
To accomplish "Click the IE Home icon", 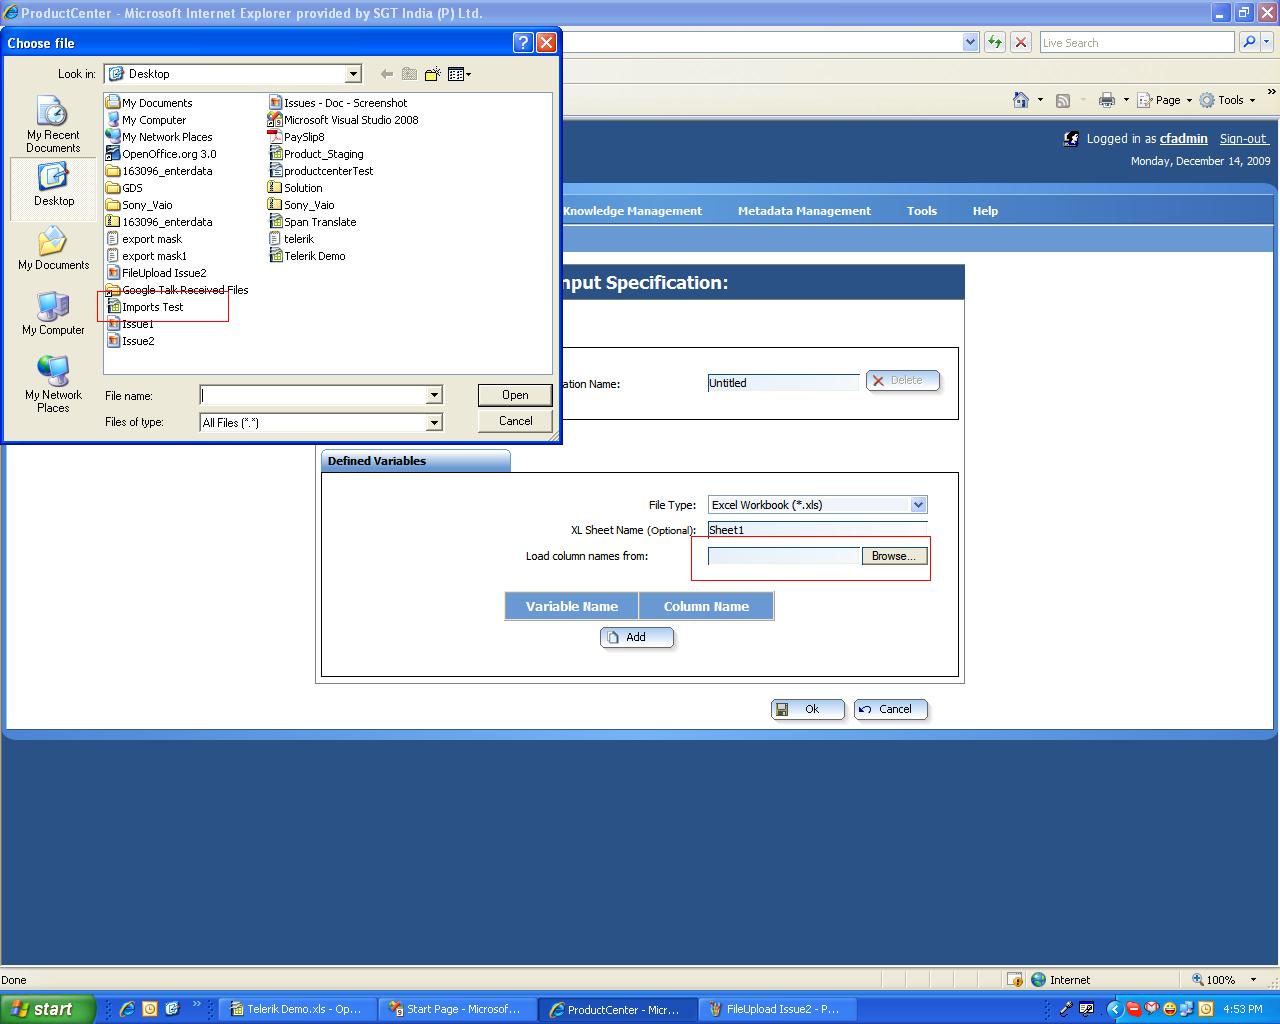I will tap(1021, 100).
